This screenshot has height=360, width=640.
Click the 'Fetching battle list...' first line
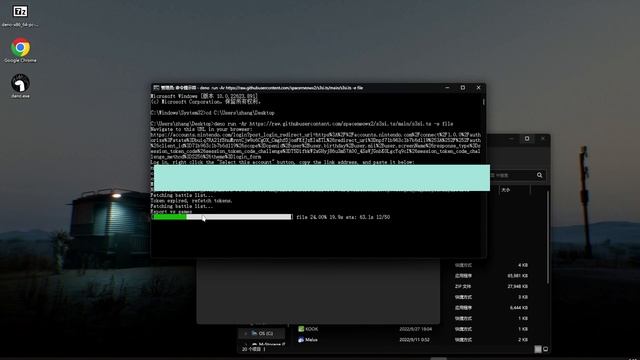coord(182,195)
